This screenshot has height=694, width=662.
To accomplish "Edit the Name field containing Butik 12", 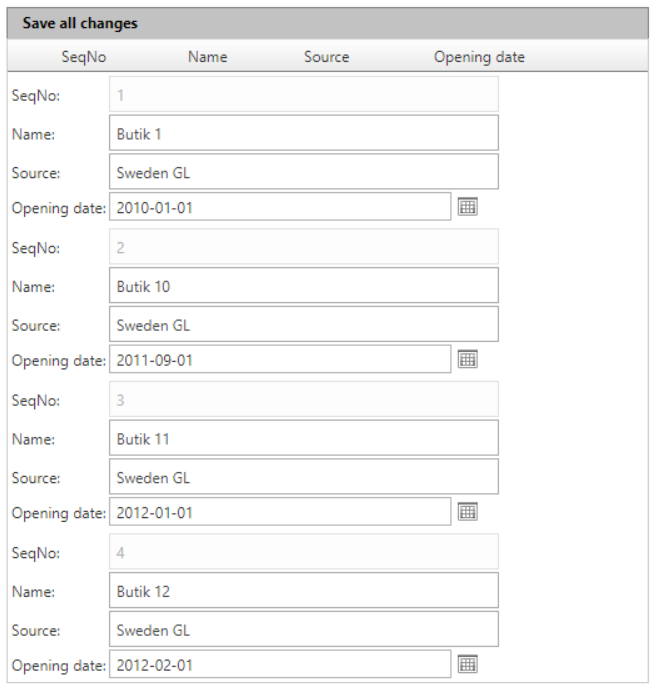I will tap(304, 590).
